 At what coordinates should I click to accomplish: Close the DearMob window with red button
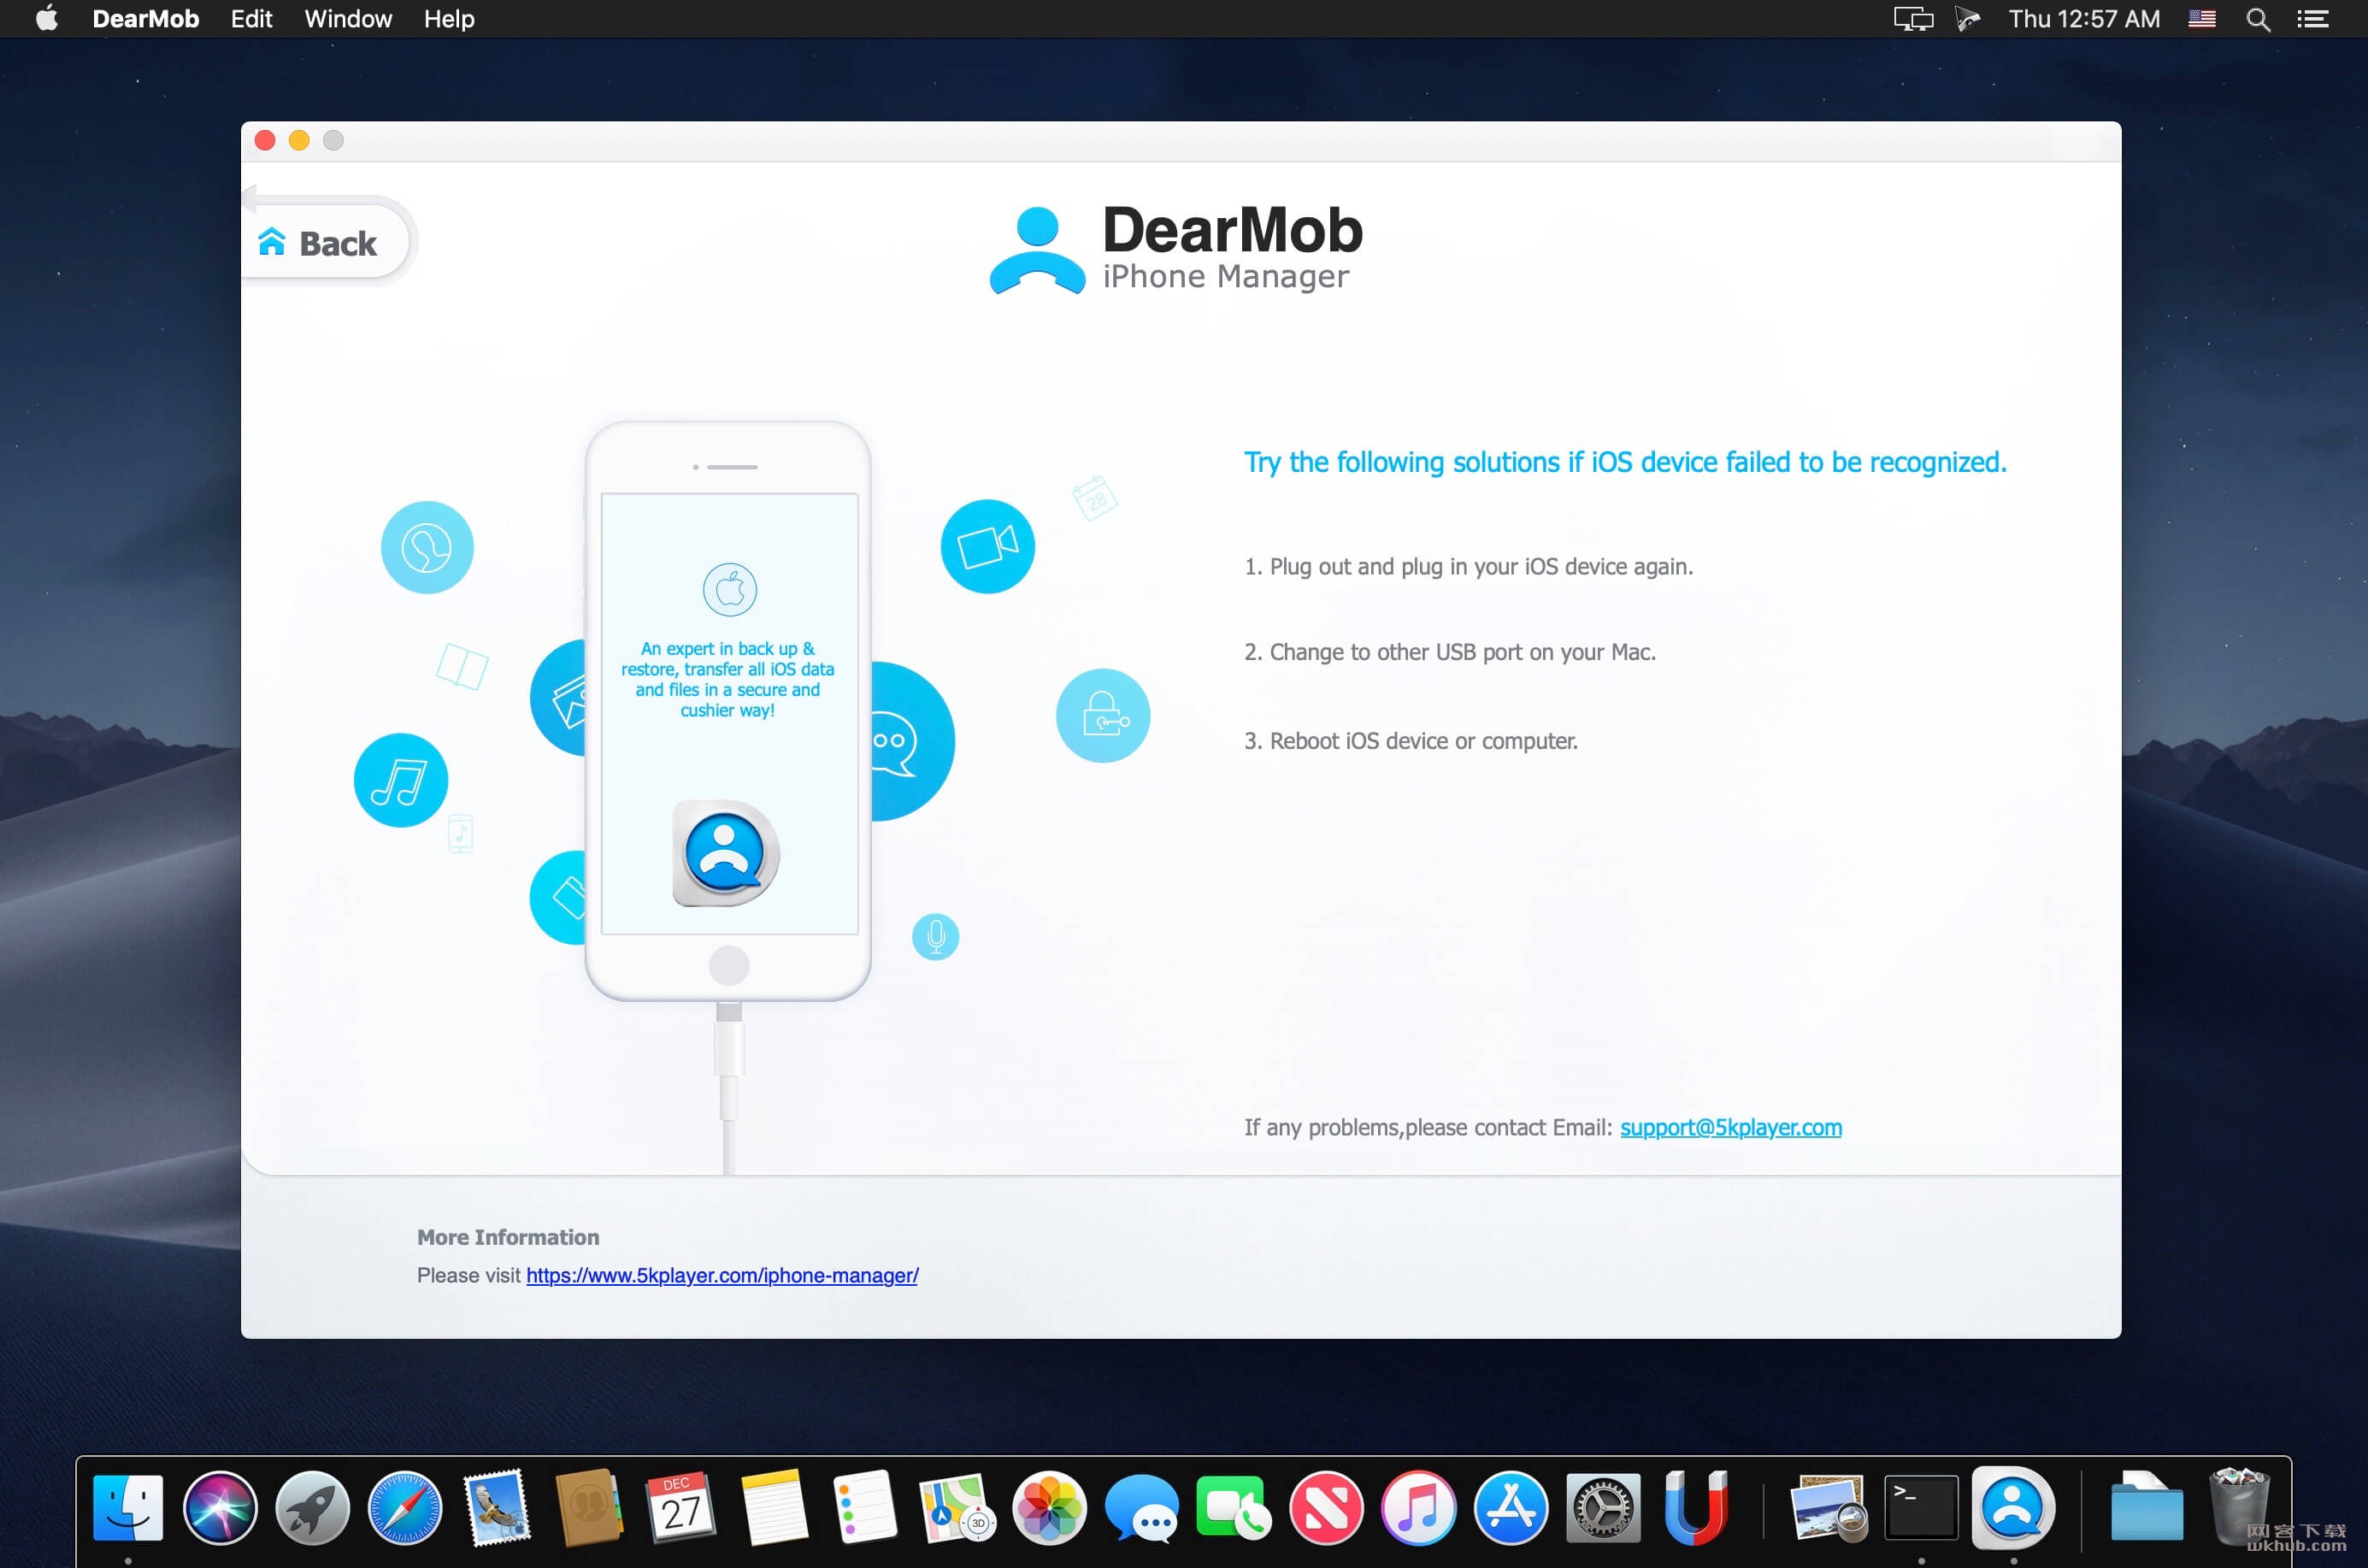click(x=265, y=140)
